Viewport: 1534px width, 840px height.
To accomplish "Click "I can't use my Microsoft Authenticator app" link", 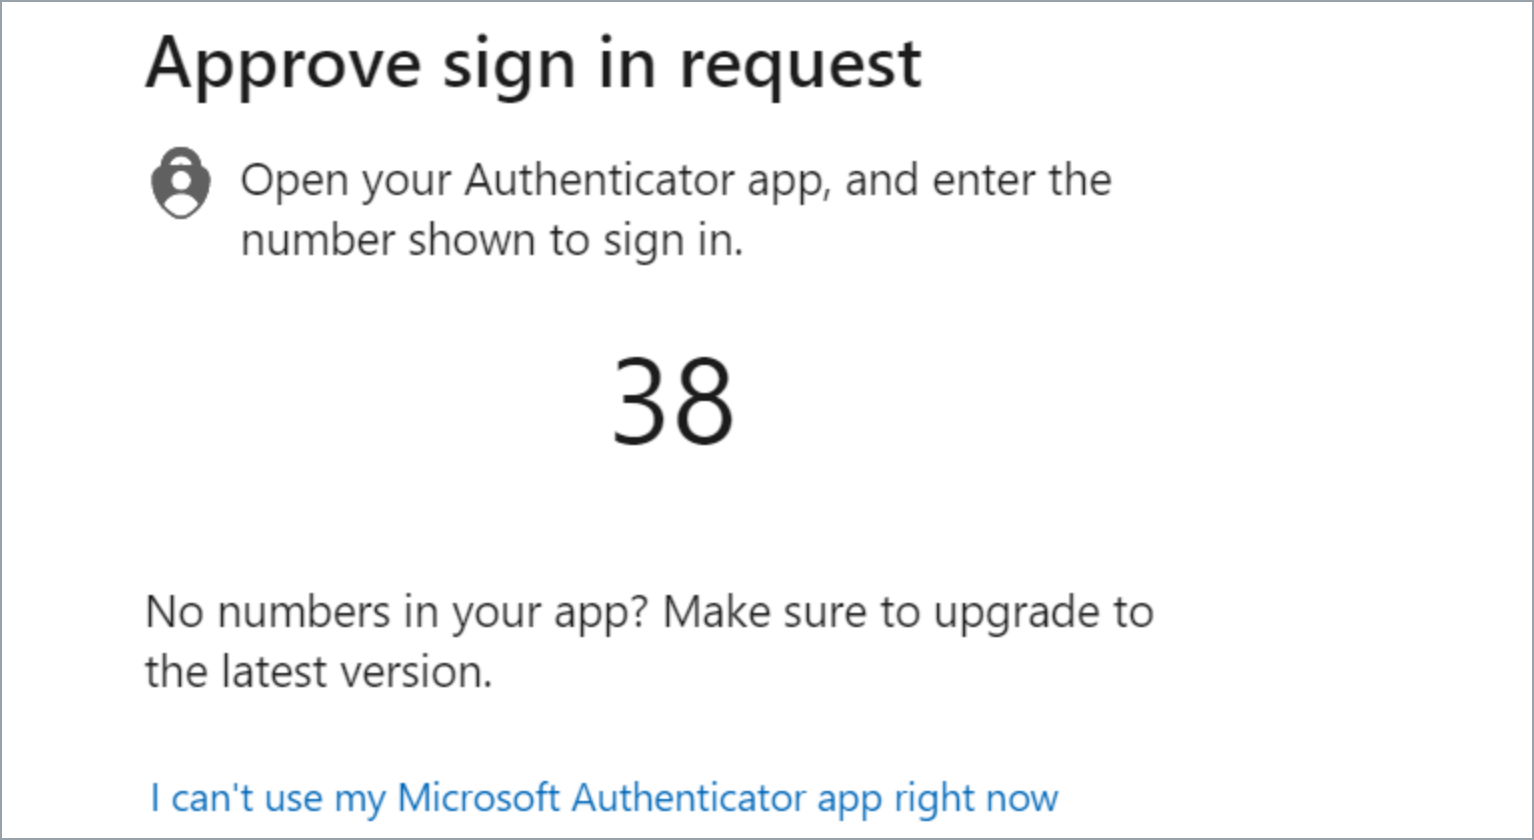I will [604, 798].
